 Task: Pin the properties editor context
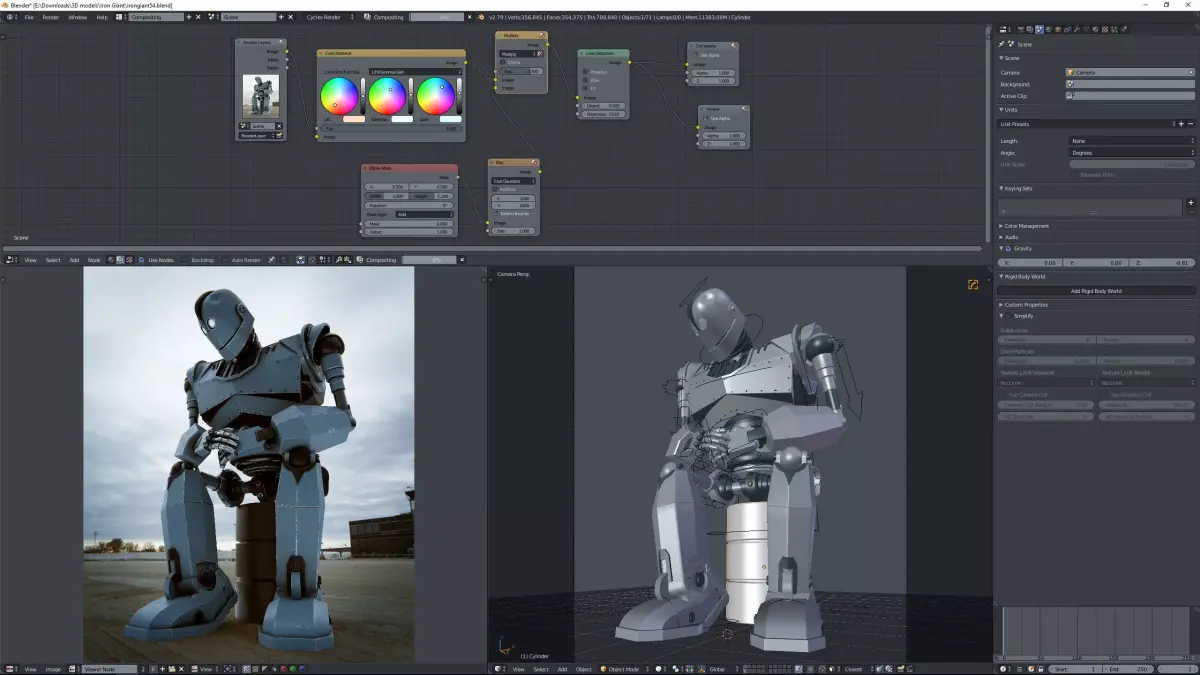[x=1002, y=44]
